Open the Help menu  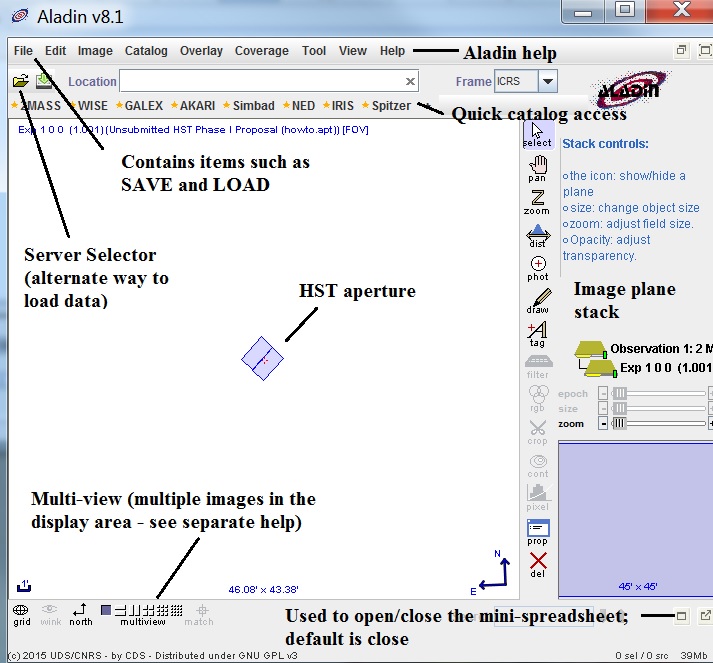pos(392,50)
